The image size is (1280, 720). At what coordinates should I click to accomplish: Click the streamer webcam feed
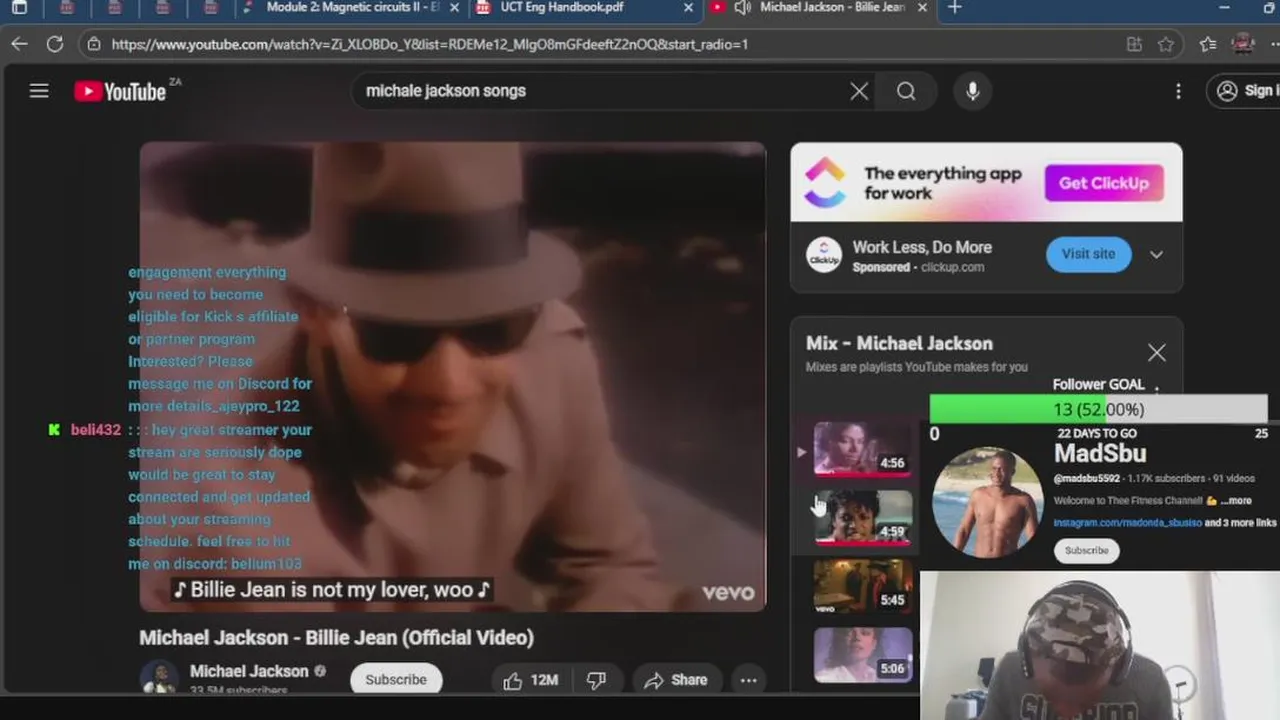pos(1099,645)
